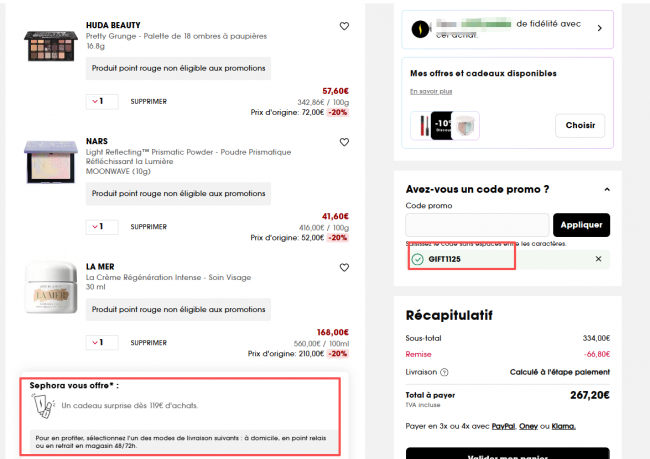The image size is (650, 459).
Task: Change quantity dropdown for NARS powder
Action: coord(102,226)
